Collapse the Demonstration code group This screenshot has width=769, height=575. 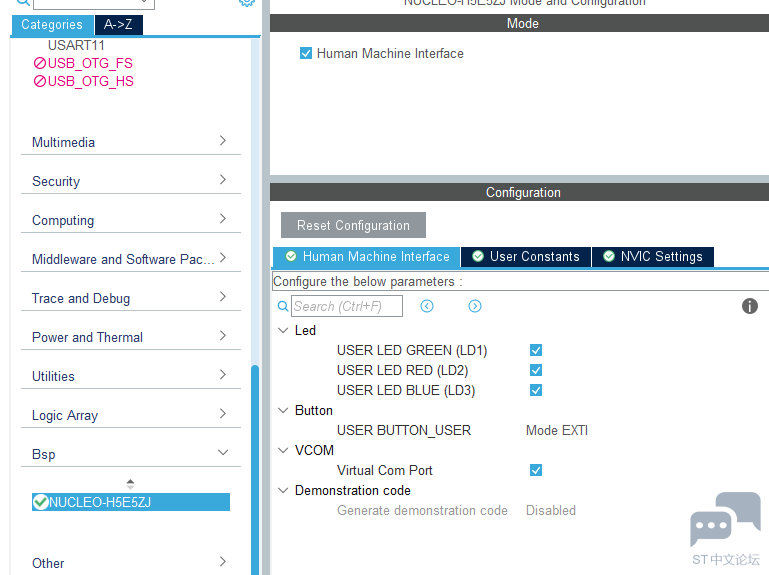[283, 490]
